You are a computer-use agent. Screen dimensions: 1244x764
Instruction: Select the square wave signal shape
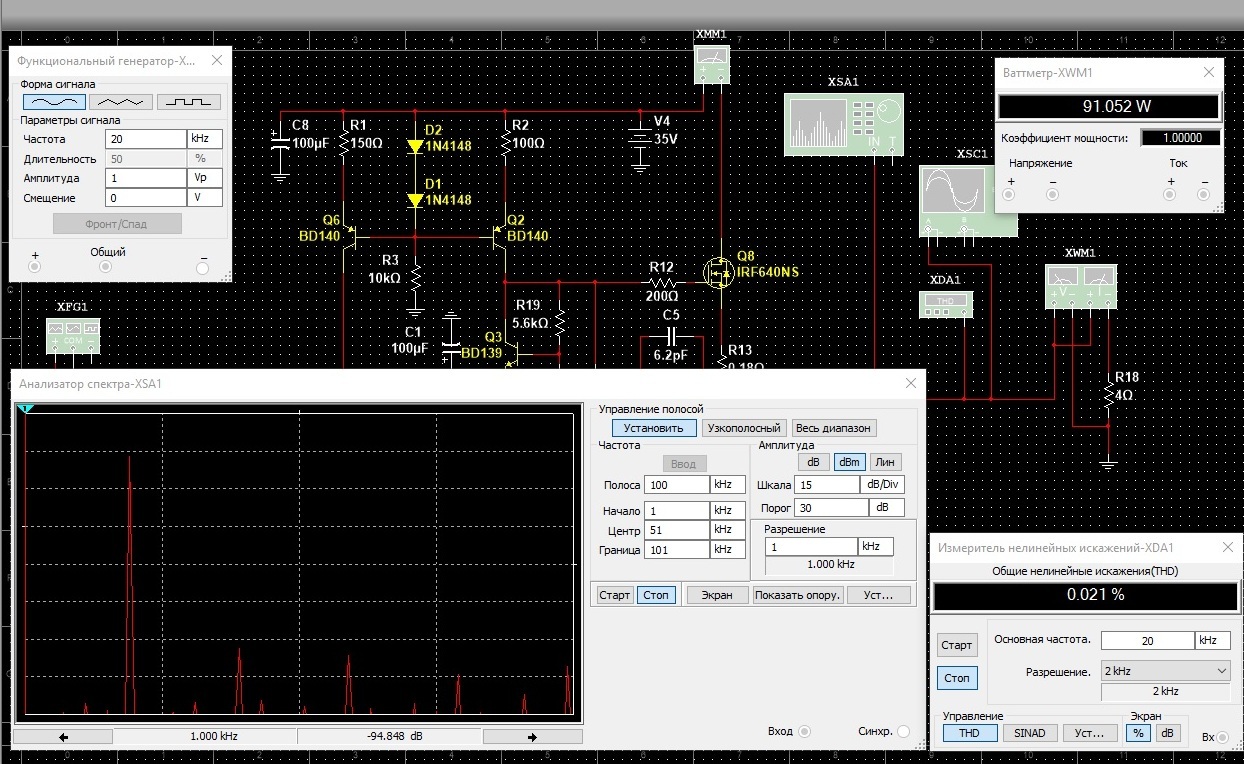188,102
